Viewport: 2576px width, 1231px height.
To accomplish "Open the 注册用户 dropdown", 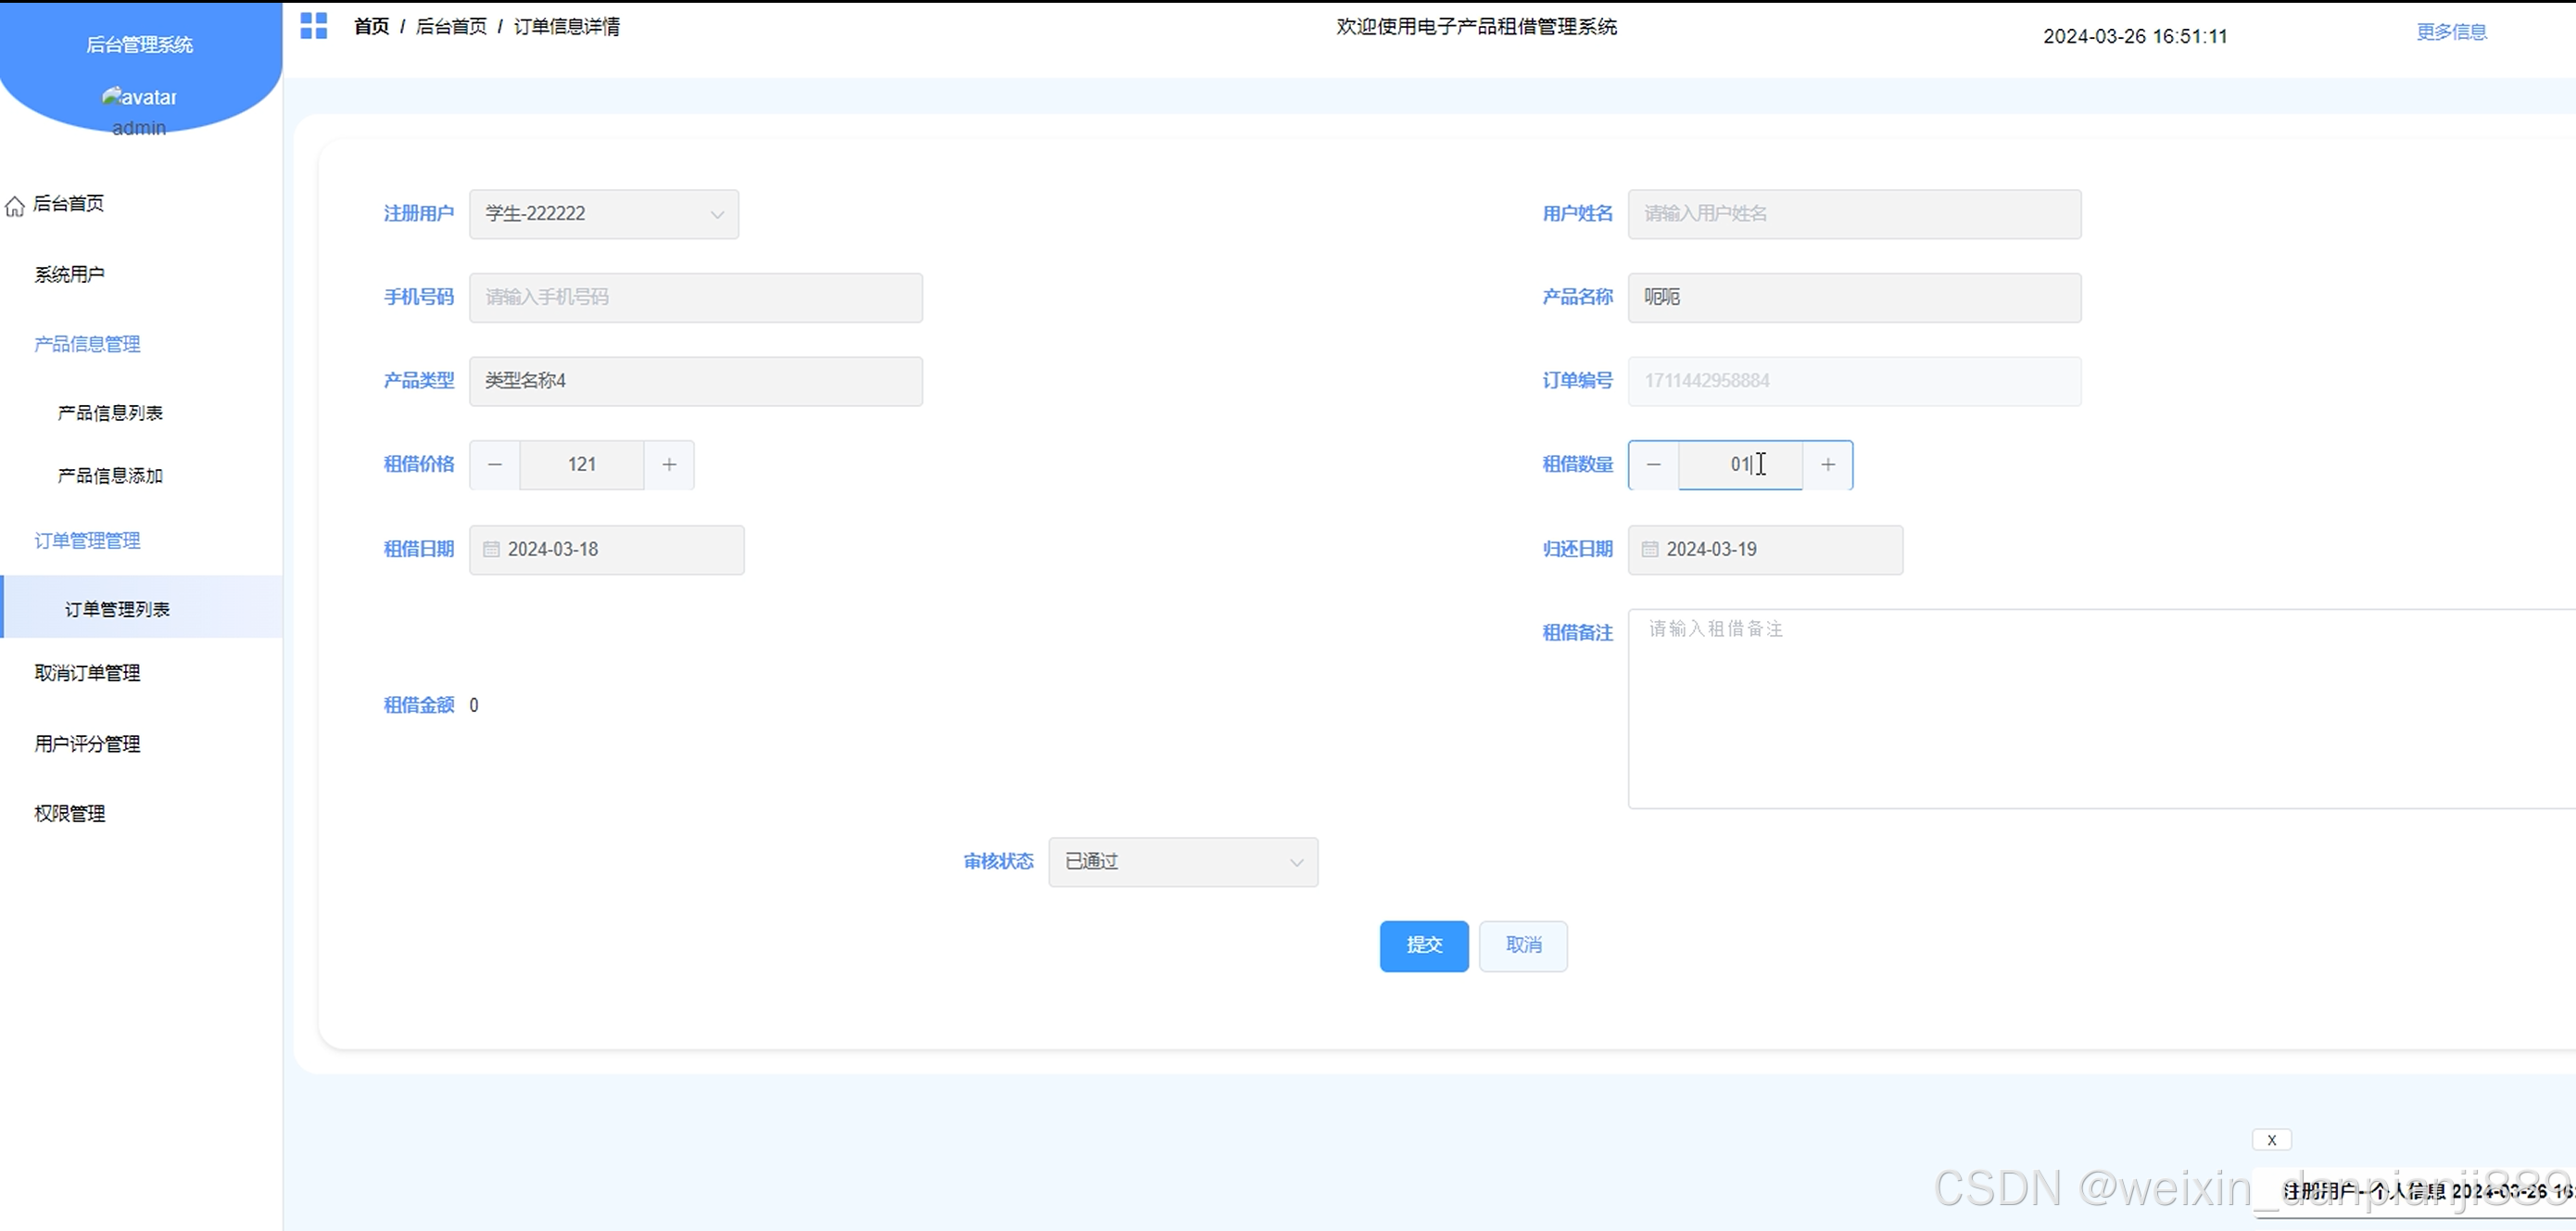I will pos(604,214).
